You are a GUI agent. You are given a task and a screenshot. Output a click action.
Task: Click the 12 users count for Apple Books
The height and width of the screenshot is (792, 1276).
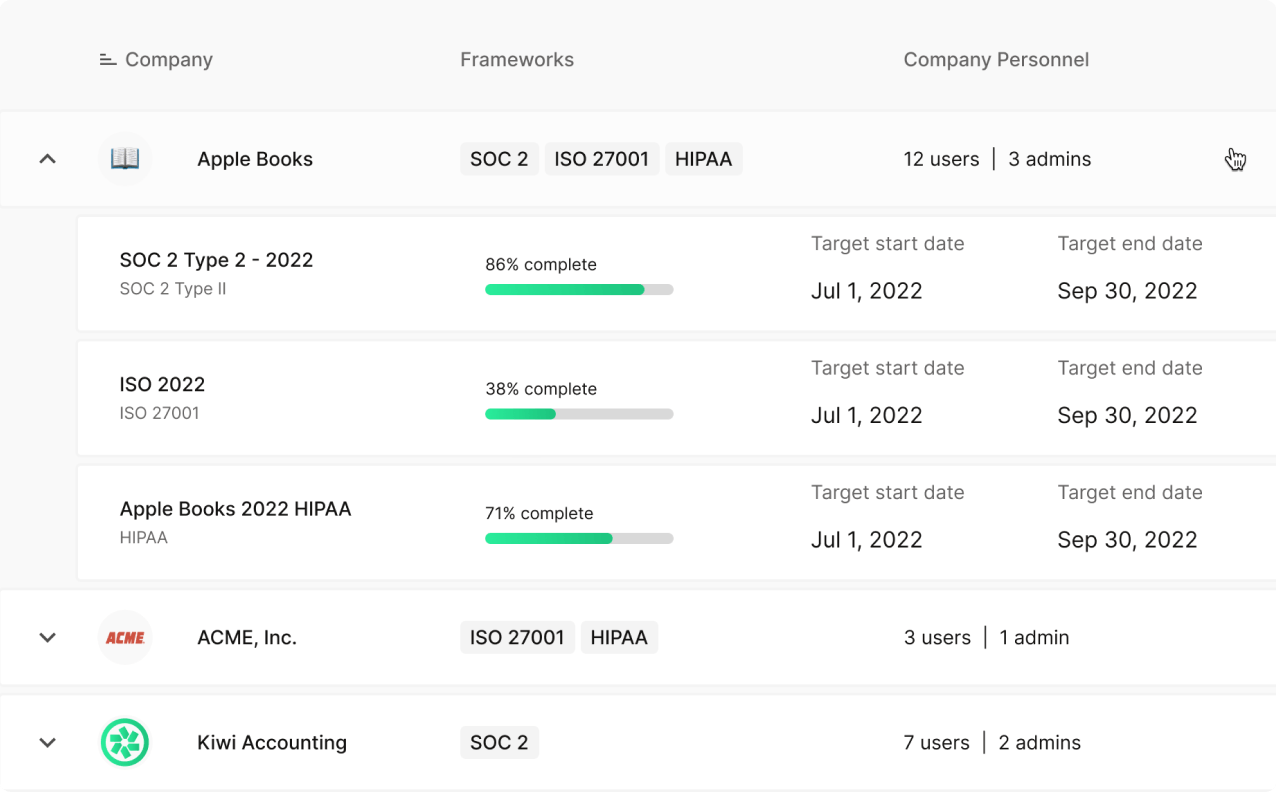[941, 159]
